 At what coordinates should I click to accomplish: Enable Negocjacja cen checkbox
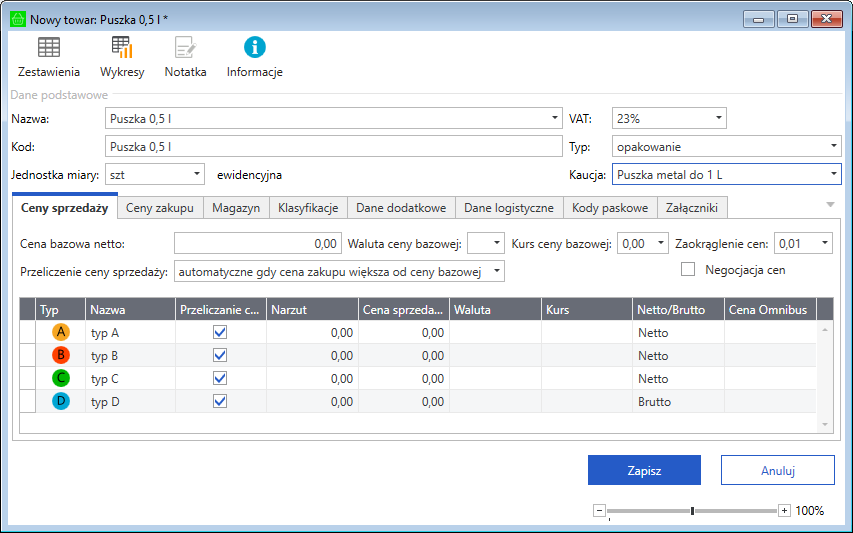tap(688, 269)
